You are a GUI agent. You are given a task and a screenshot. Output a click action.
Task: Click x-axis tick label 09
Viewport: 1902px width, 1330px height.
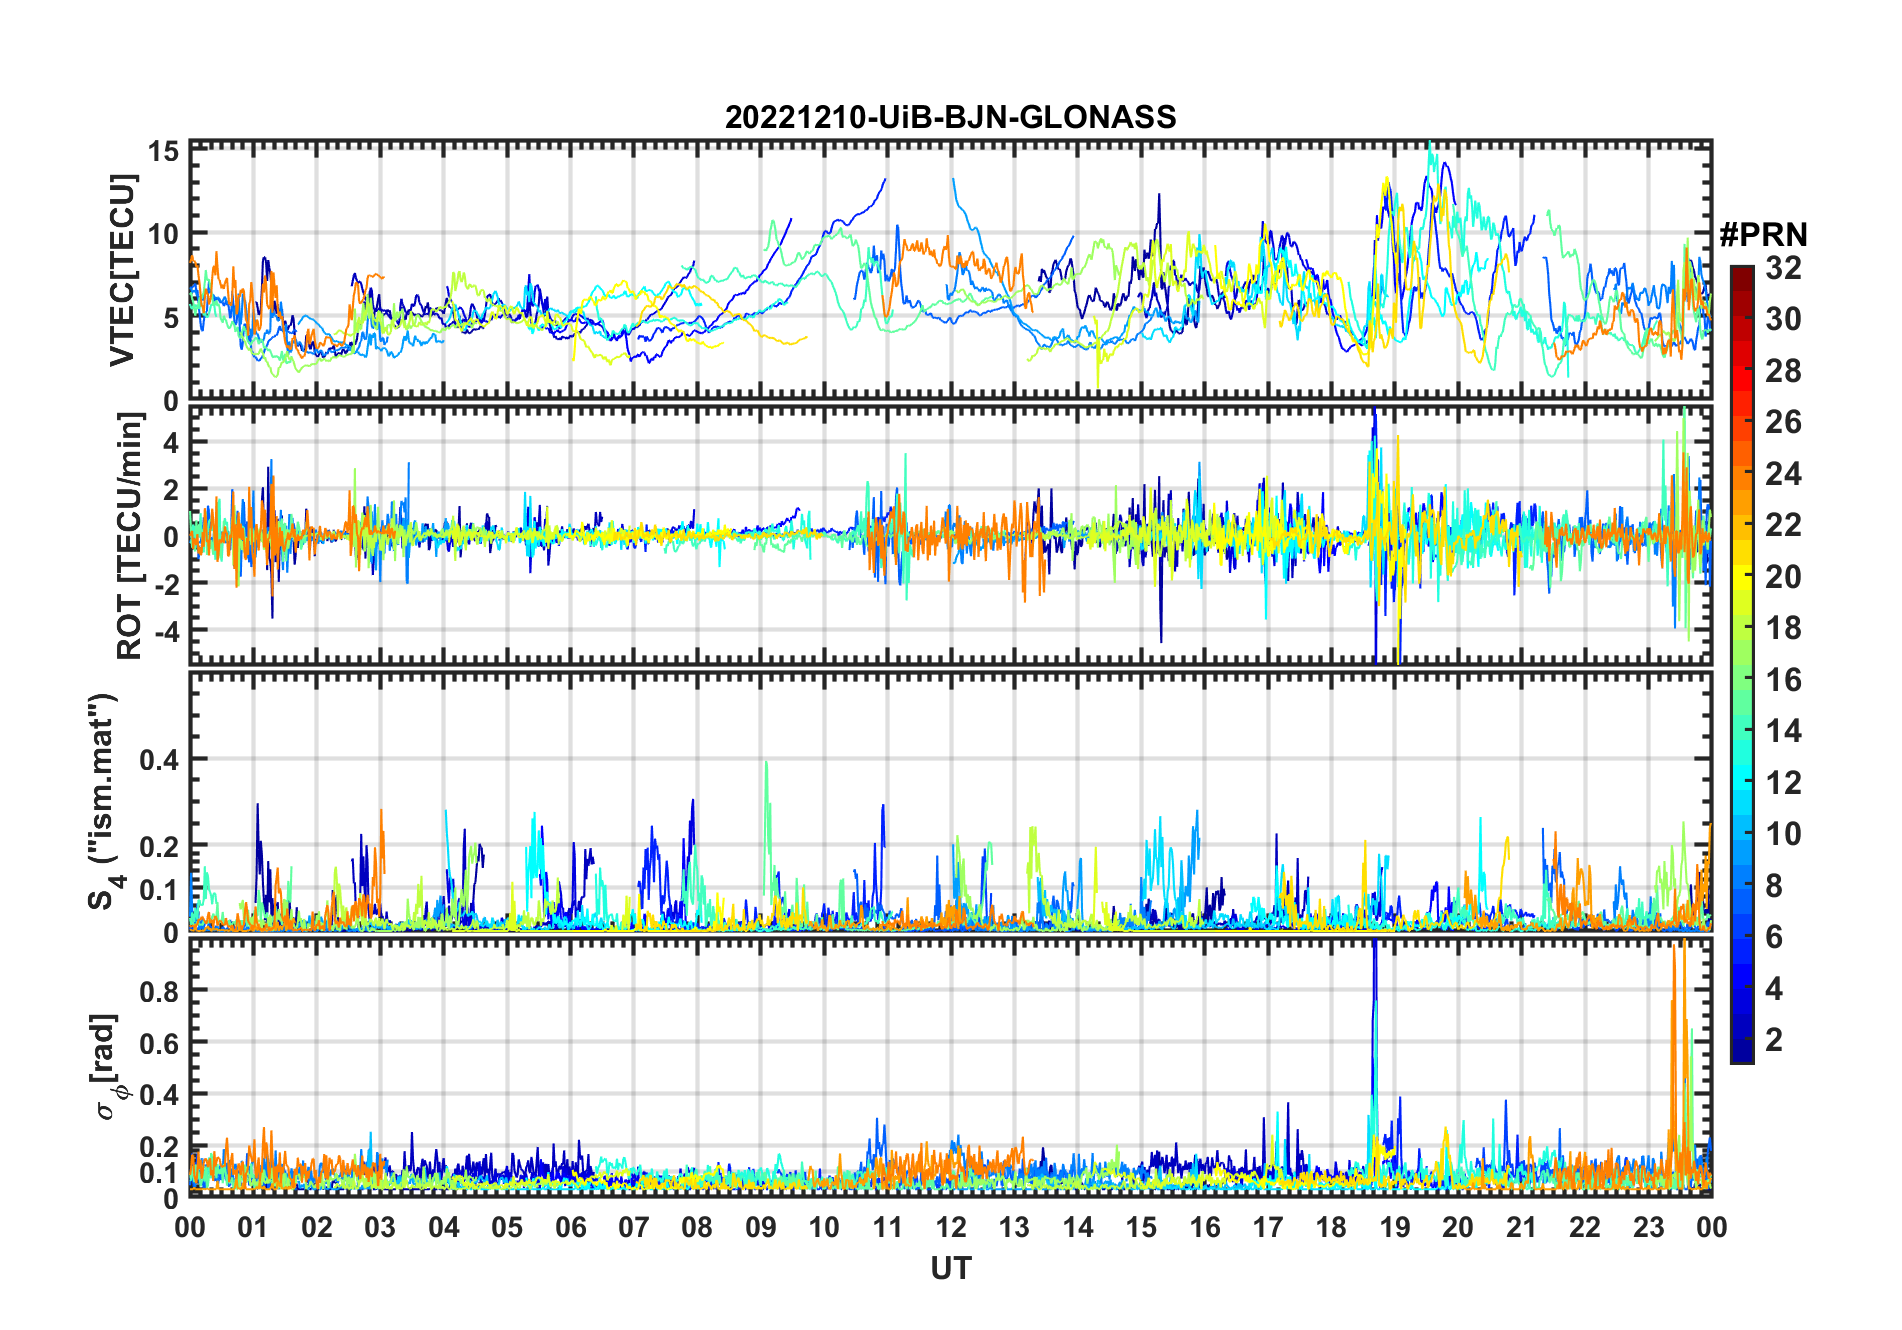[761, 1227]
